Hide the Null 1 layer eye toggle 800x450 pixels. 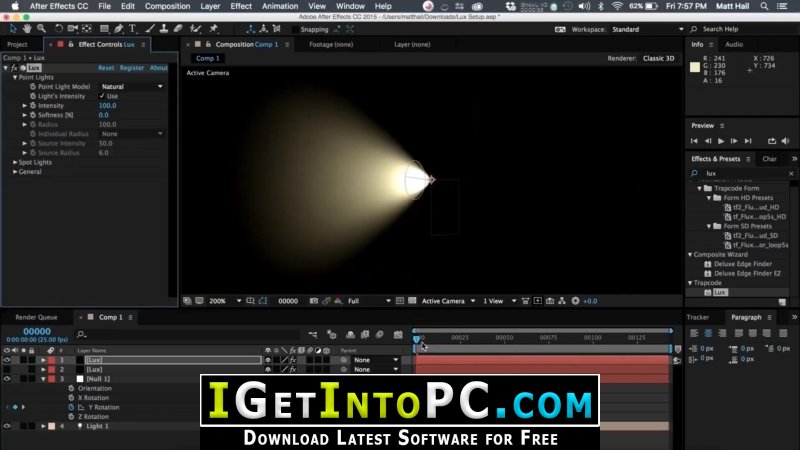[x=7, y=379]
